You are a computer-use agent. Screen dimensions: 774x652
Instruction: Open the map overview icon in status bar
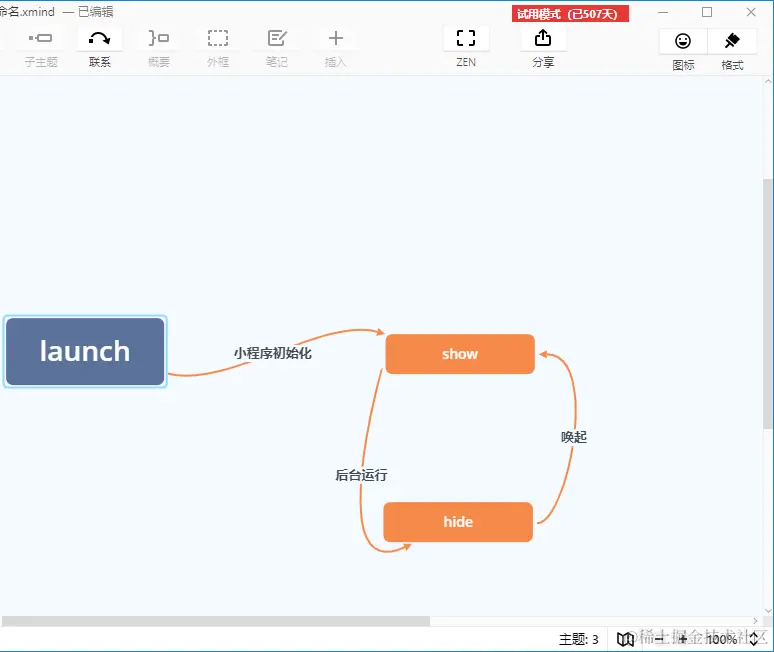click(x=625, y=640)
